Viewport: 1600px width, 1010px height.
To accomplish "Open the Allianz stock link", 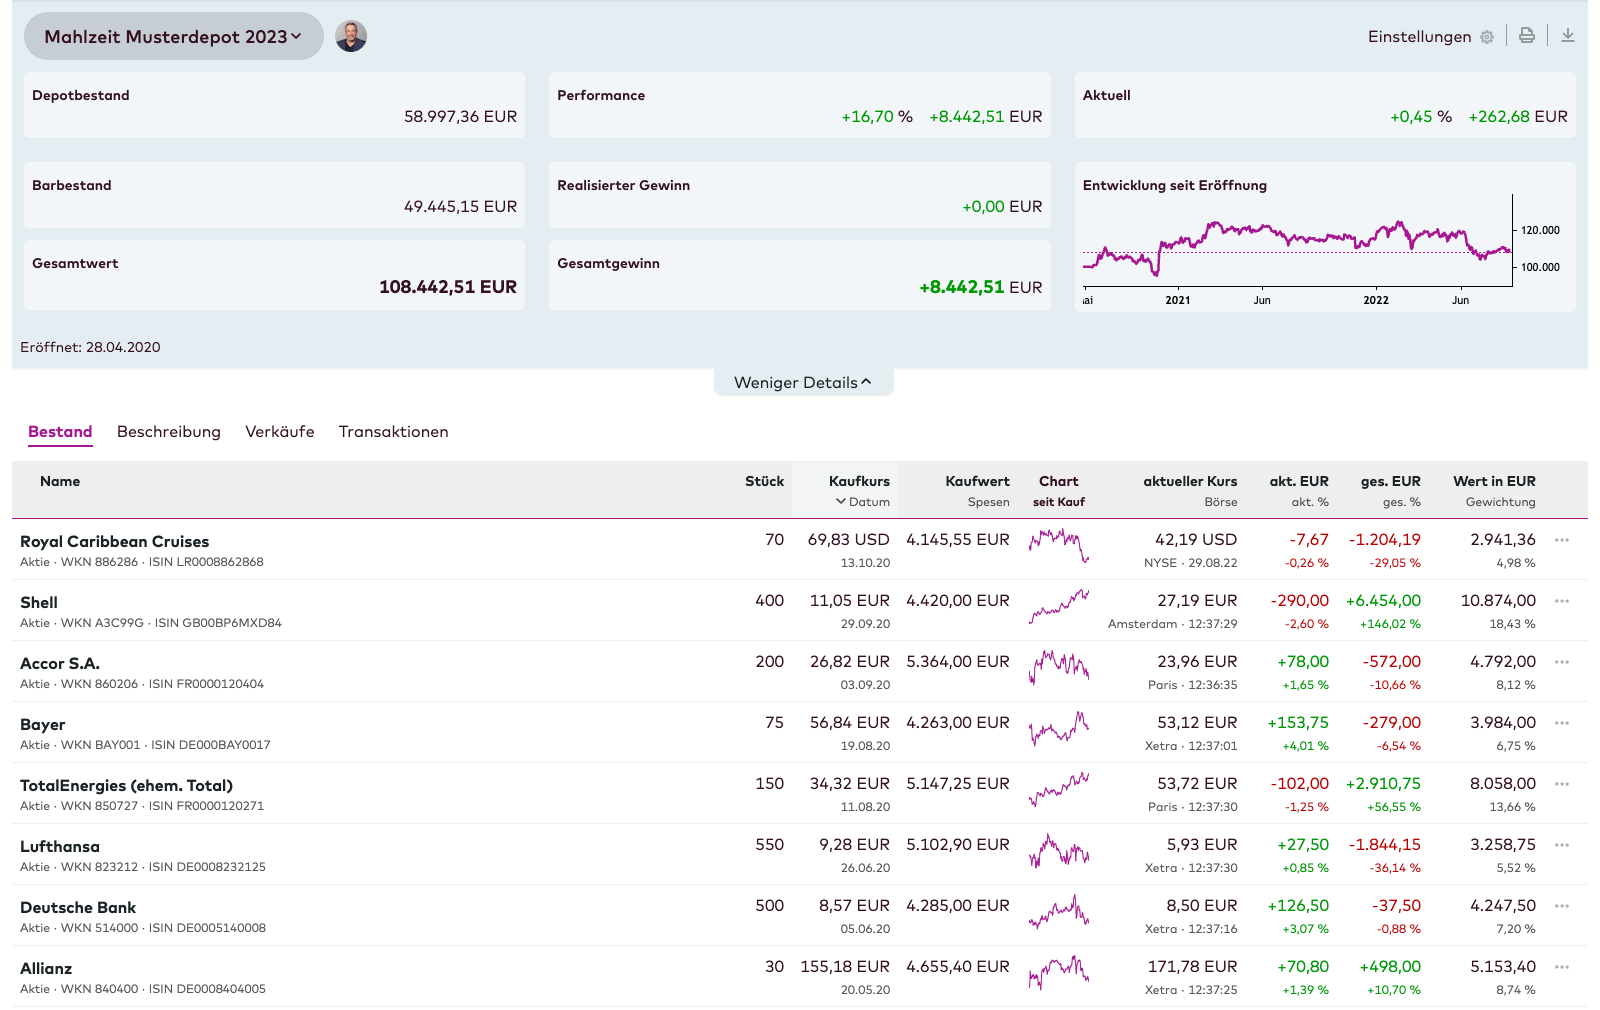I will 46,968.
